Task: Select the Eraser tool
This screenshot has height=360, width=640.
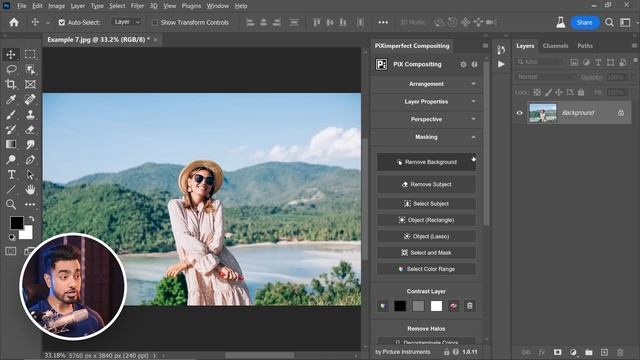Action: click(30, 130)
